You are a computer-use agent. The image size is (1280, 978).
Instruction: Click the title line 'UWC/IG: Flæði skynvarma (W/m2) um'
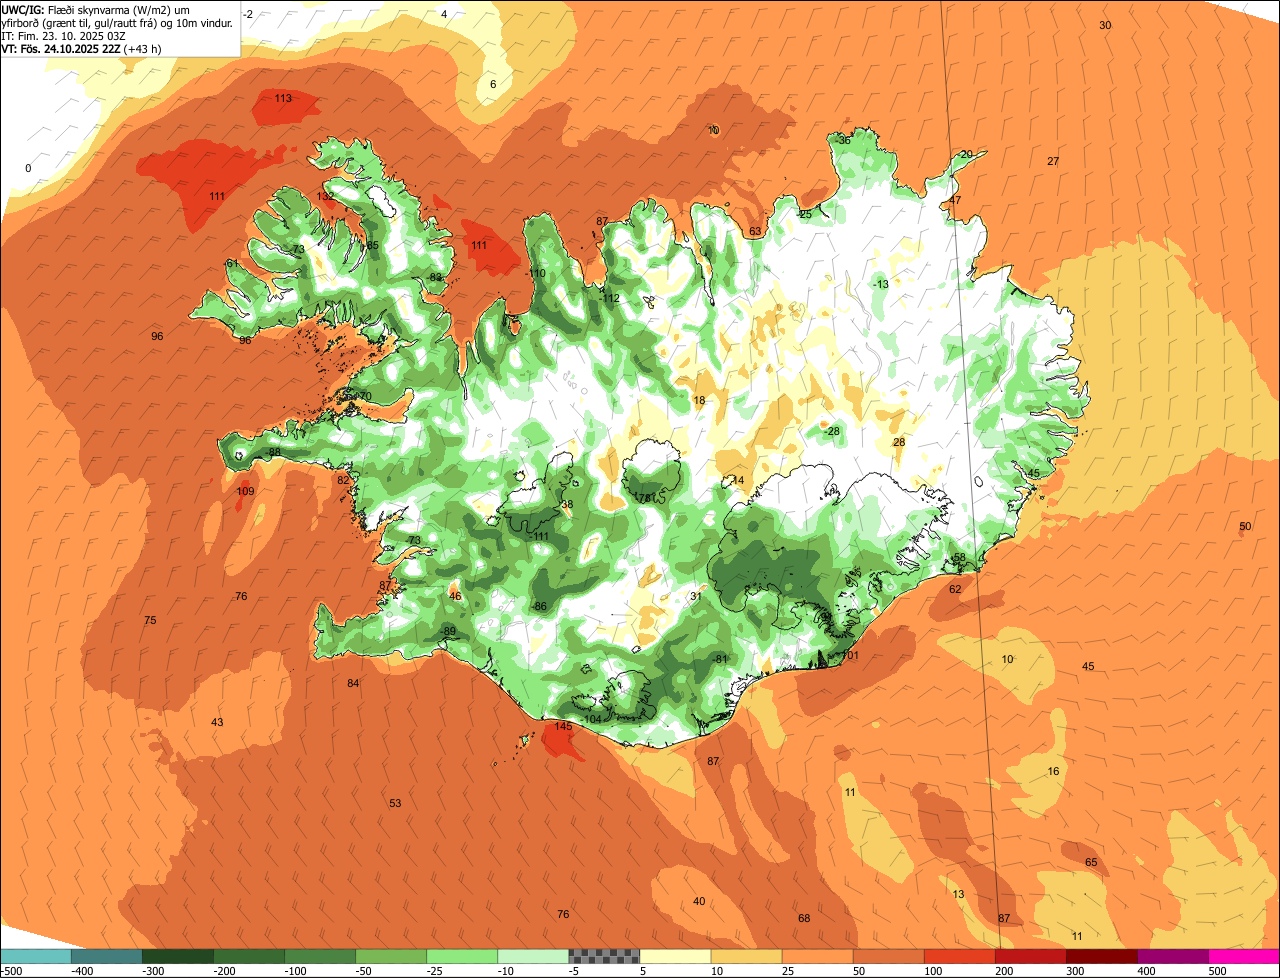pos(96,10)
